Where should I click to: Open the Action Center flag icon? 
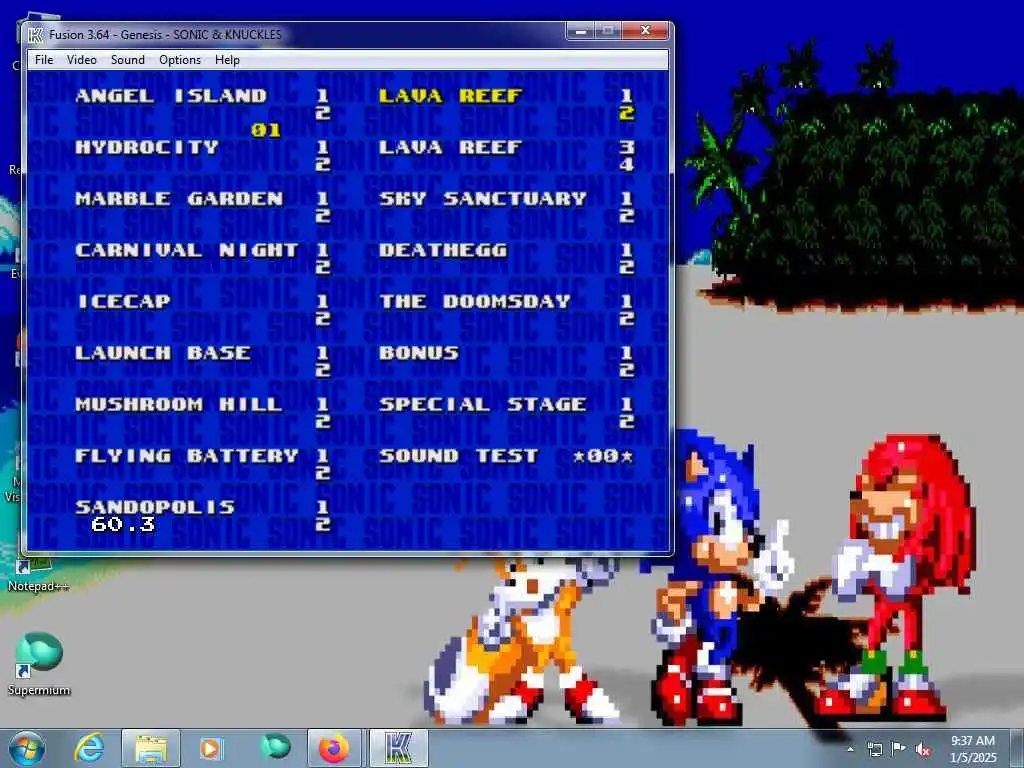coord(898,749)
